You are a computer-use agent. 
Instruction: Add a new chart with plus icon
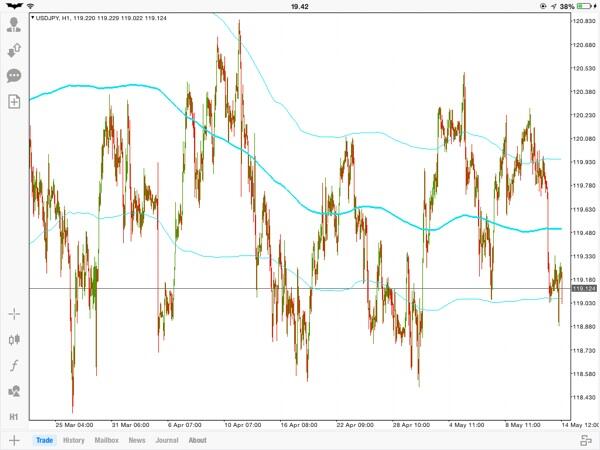pyautogui.click(x=14, y=440)
